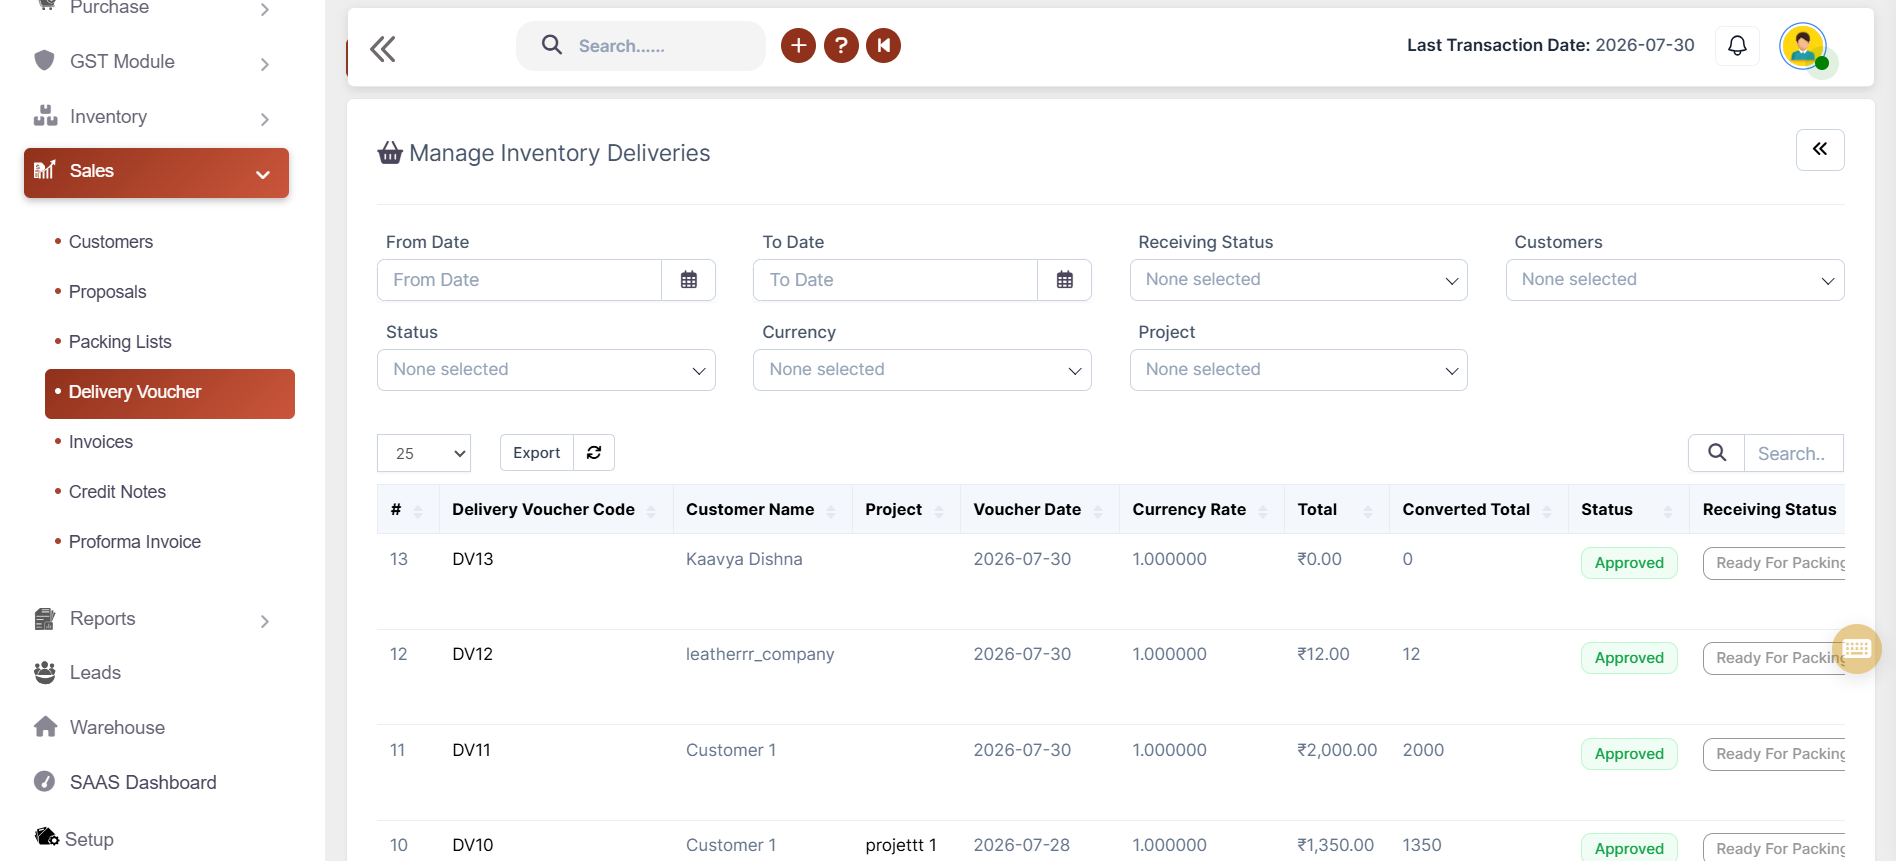
Task: Sort by Delivery Voucher Code column
Action: tap(556, 510)
